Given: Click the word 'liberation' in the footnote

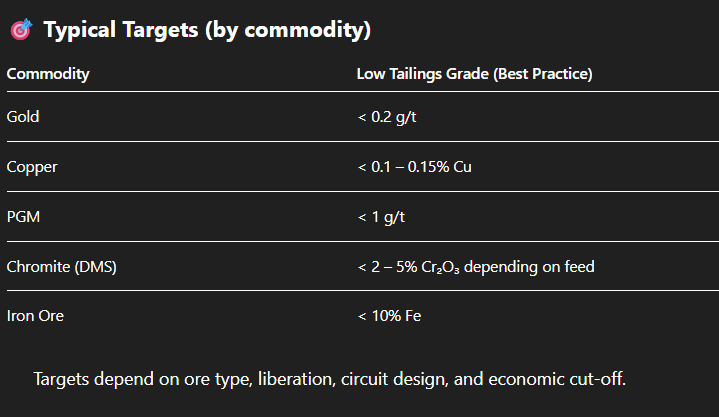Looking at the screenshot, I should pos(298,380).
